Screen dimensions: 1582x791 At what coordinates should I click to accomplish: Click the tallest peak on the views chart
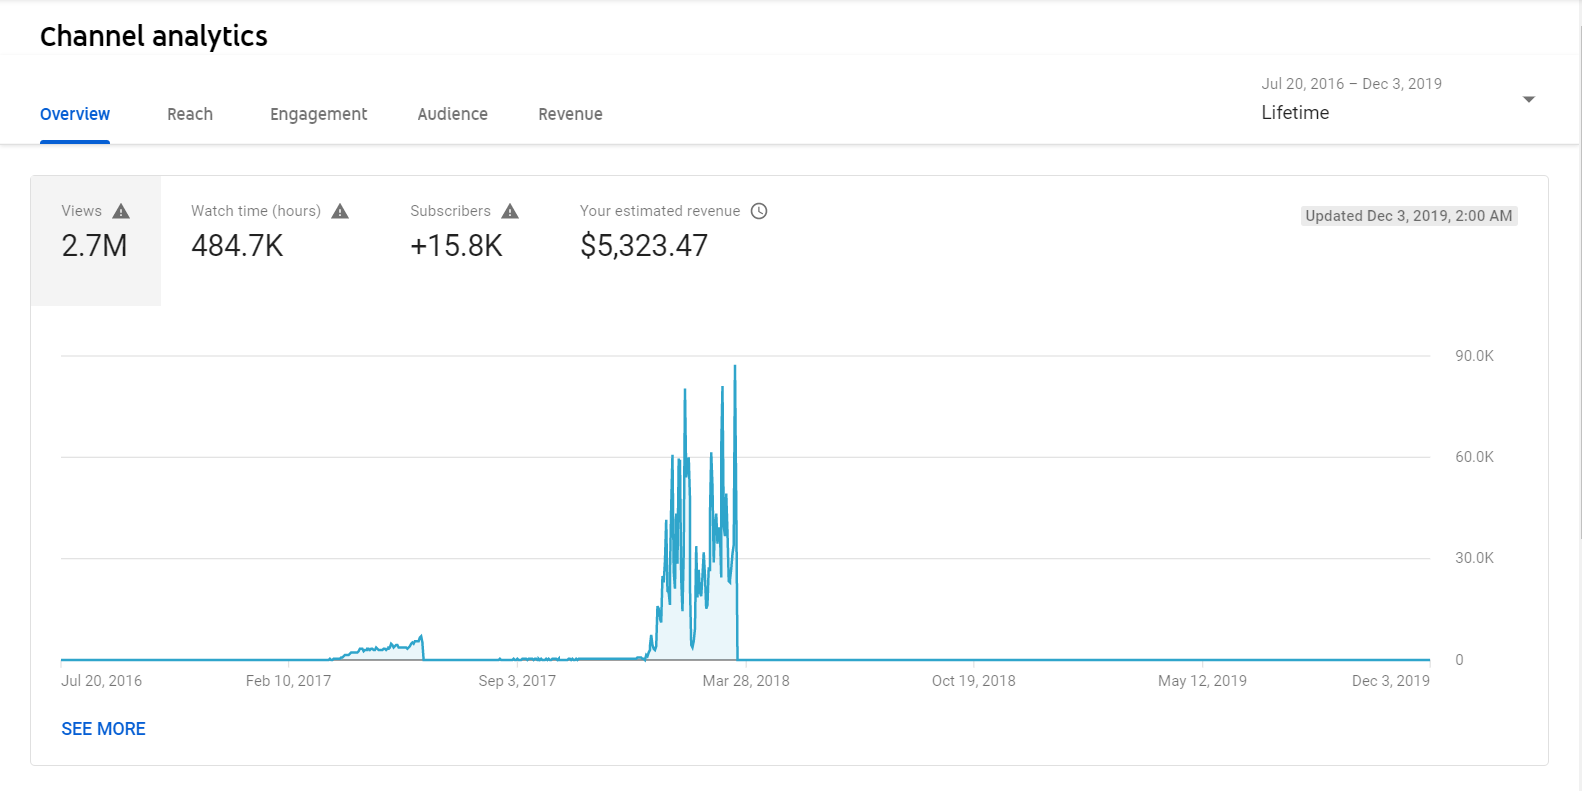coord(735,367)
